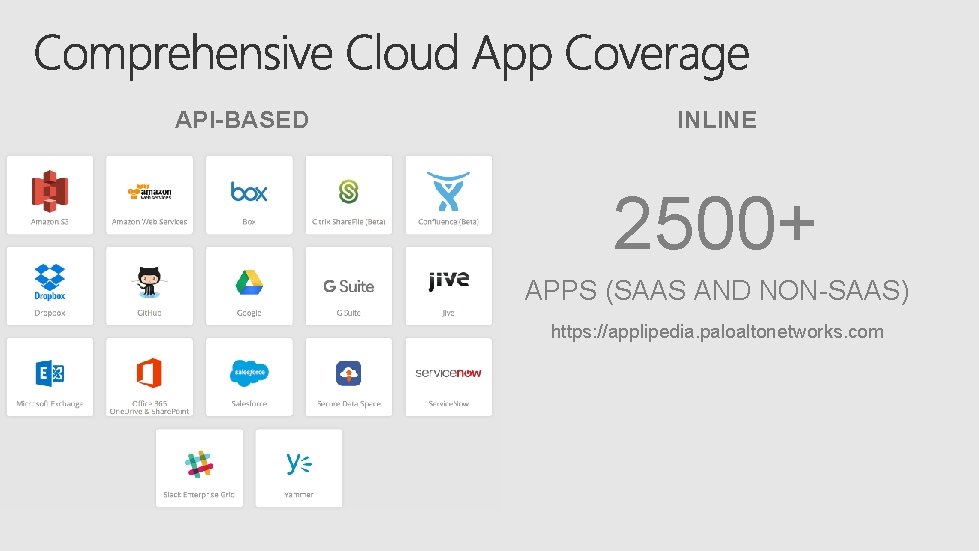Screen dimensions: 979x551
Task: Select the Slack Enterprise Grid label
Action: click(x=199, y=494)
